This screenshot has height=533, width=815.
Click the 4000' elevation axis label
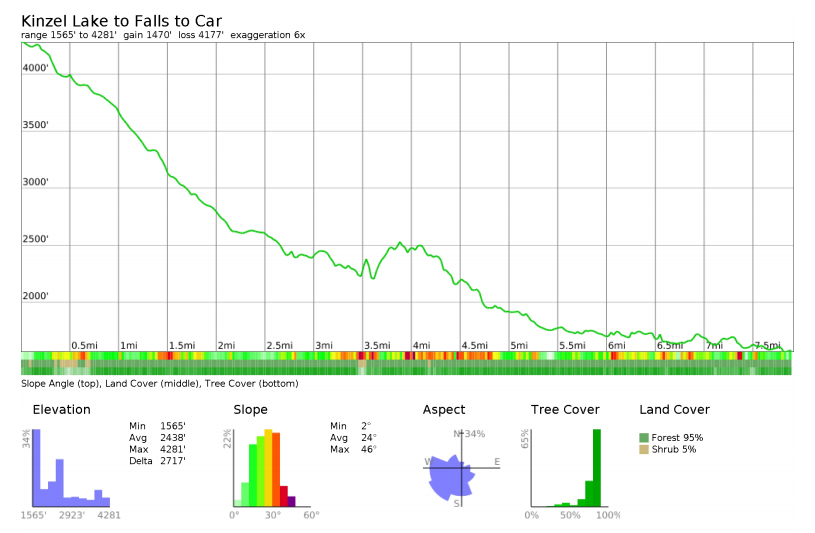tap(36, 68)
